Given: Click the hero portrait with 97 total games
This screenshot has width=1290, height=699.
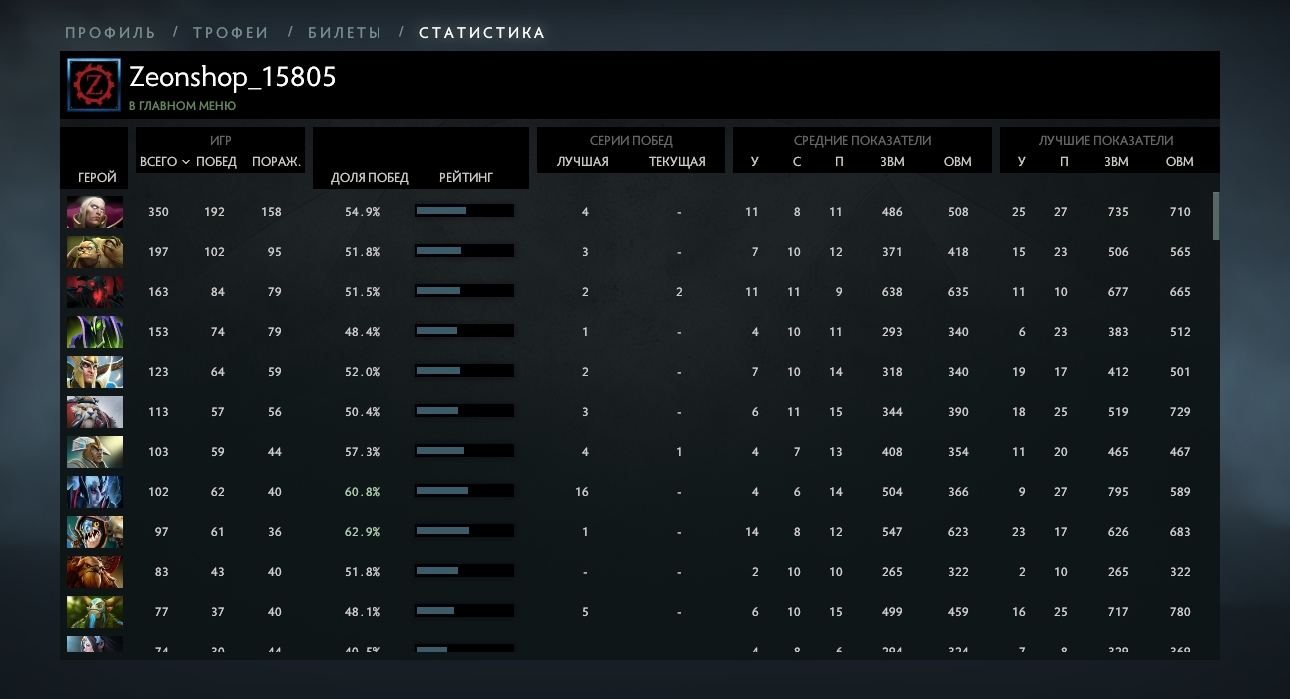Looking at the screenshot, I should point(95,532).
